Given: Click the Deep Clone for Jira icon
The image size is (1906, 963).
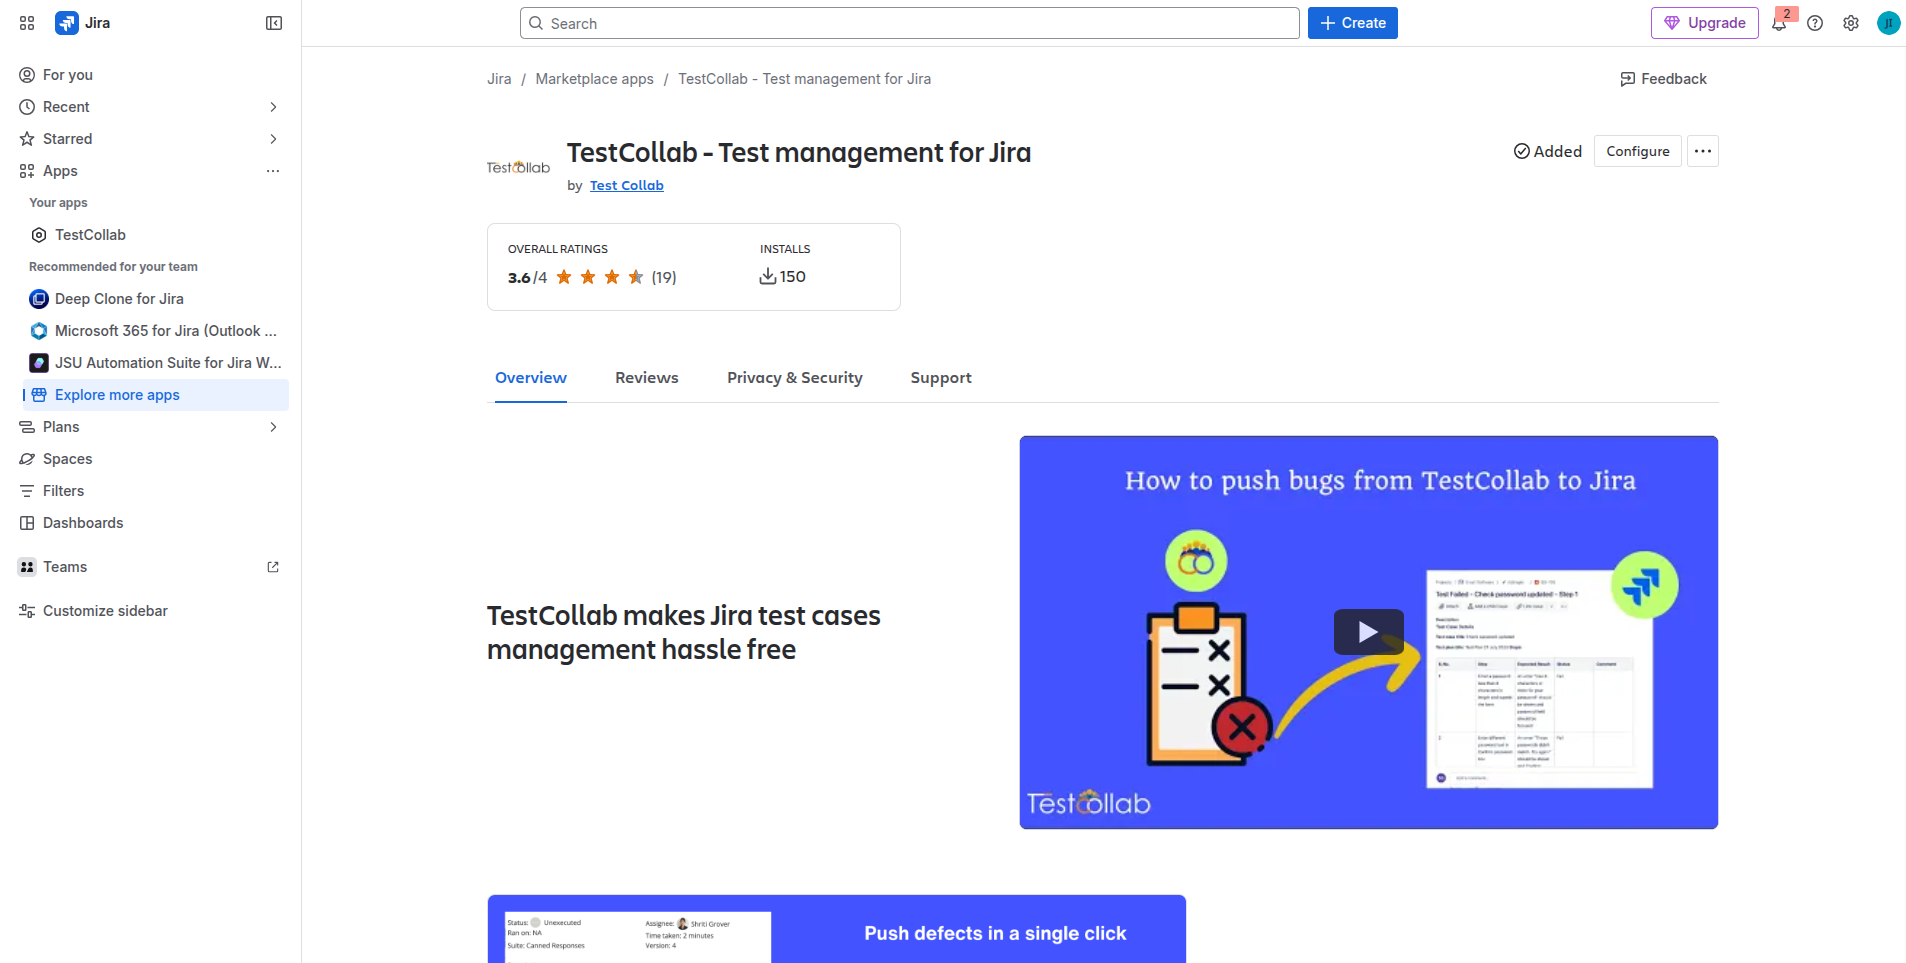Looking at the screenshot, I should [39, 299].
